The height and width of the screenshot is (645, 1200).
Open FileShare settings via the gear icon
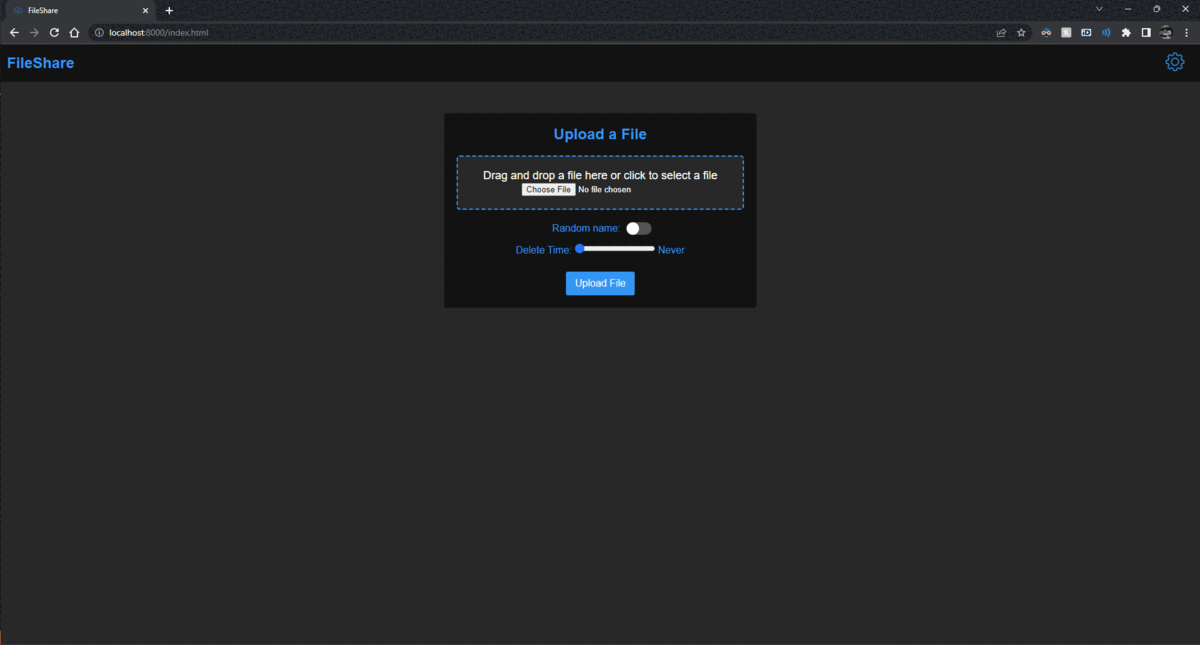click(1174, 61)
